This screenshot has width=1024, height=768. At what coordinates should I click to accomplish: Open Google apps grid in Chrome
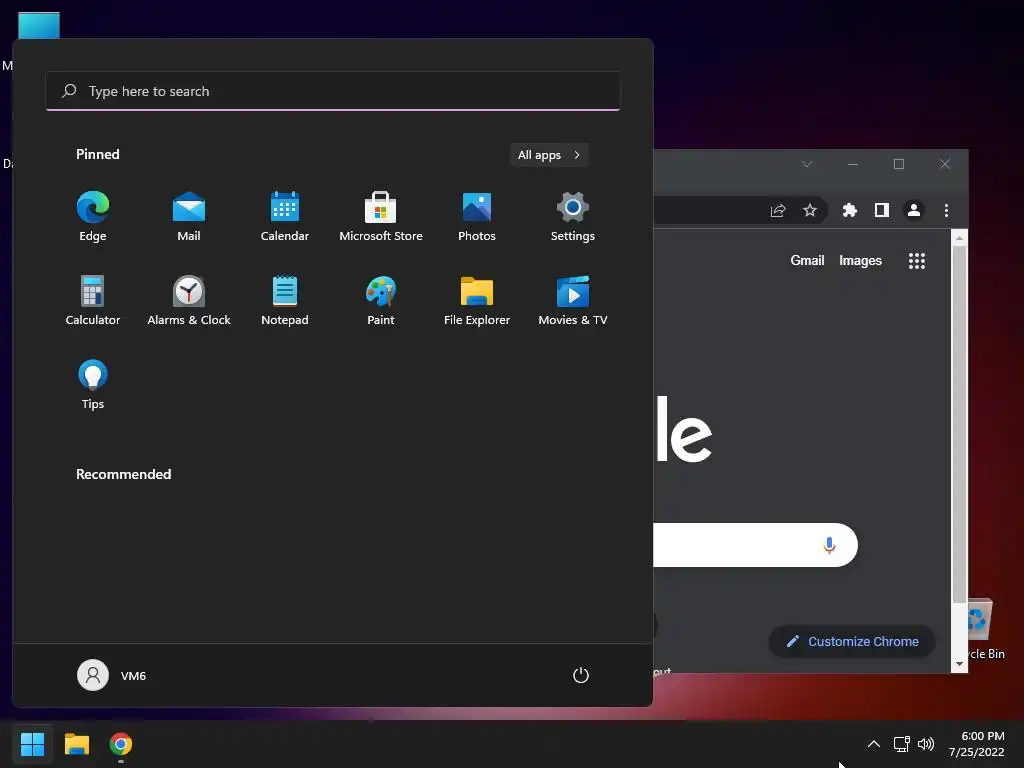917,261
